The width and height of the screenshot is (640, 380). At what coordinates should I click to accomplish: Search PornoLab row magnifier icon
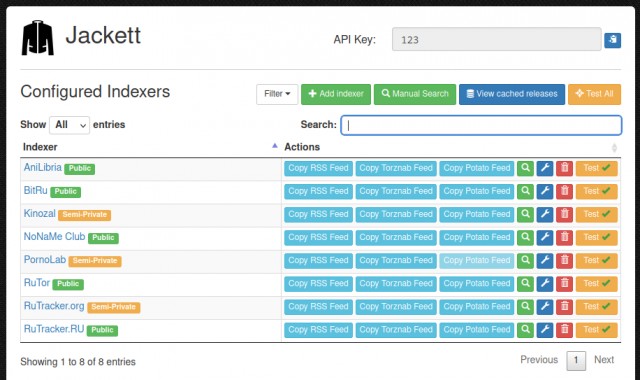pos(525,260)
